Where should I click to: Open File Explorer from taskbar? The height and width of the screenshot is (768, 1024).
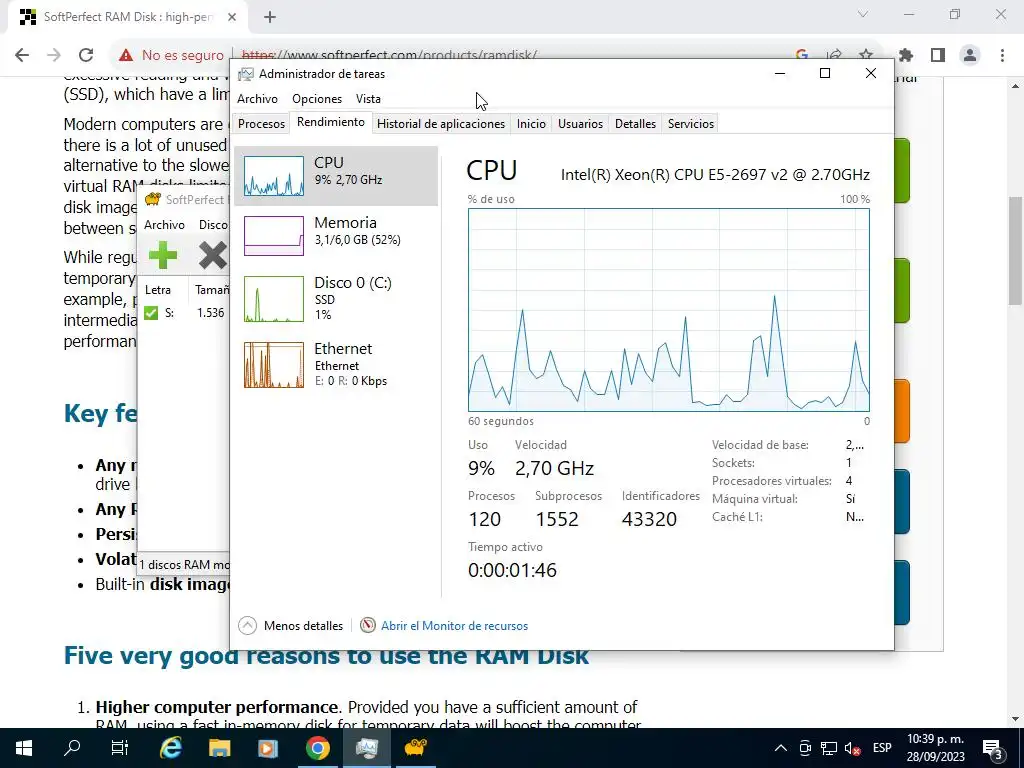point(219,748)
